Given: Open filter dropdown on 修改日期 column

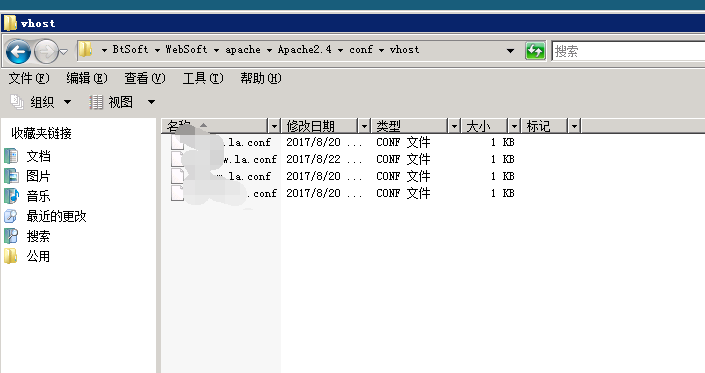Looking at the screenshot, I should pos(364,126).
